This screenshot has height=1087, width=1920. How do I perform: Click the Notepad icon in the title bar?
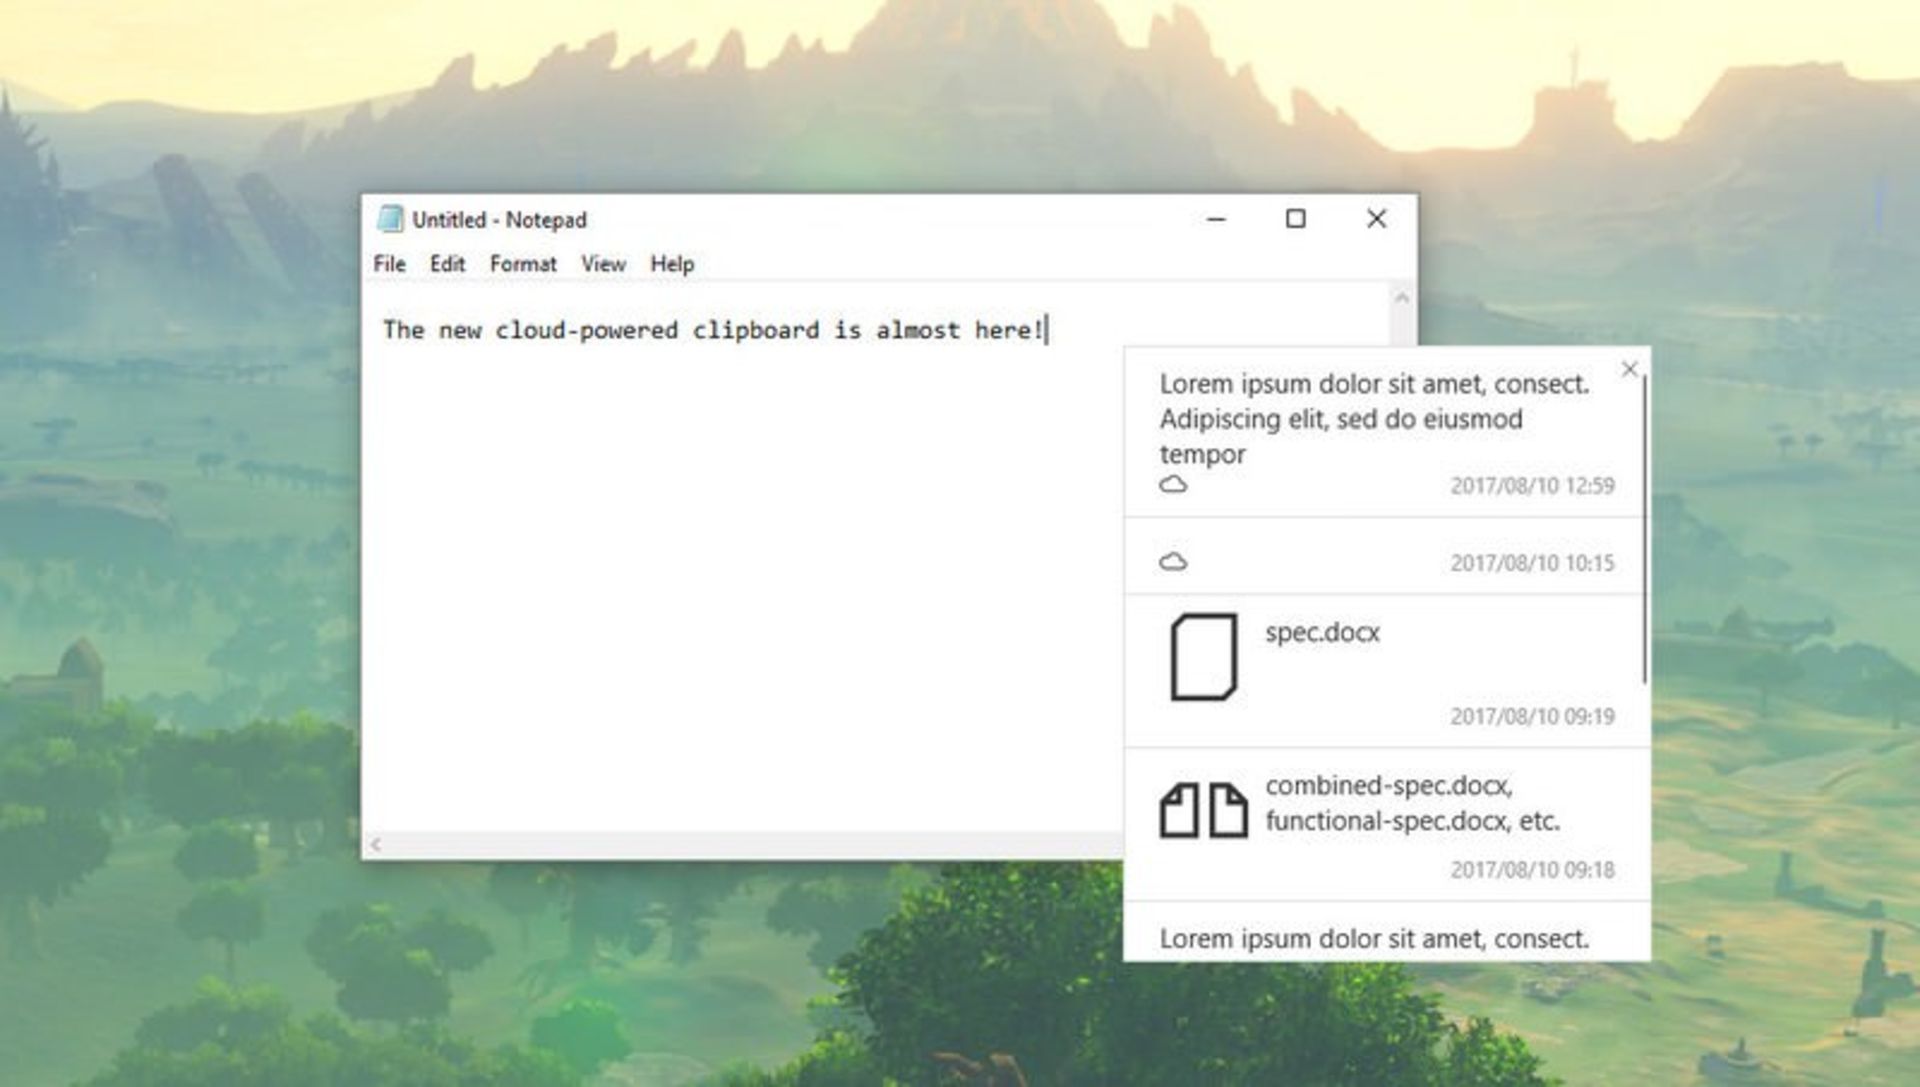(x=390, y=219)
